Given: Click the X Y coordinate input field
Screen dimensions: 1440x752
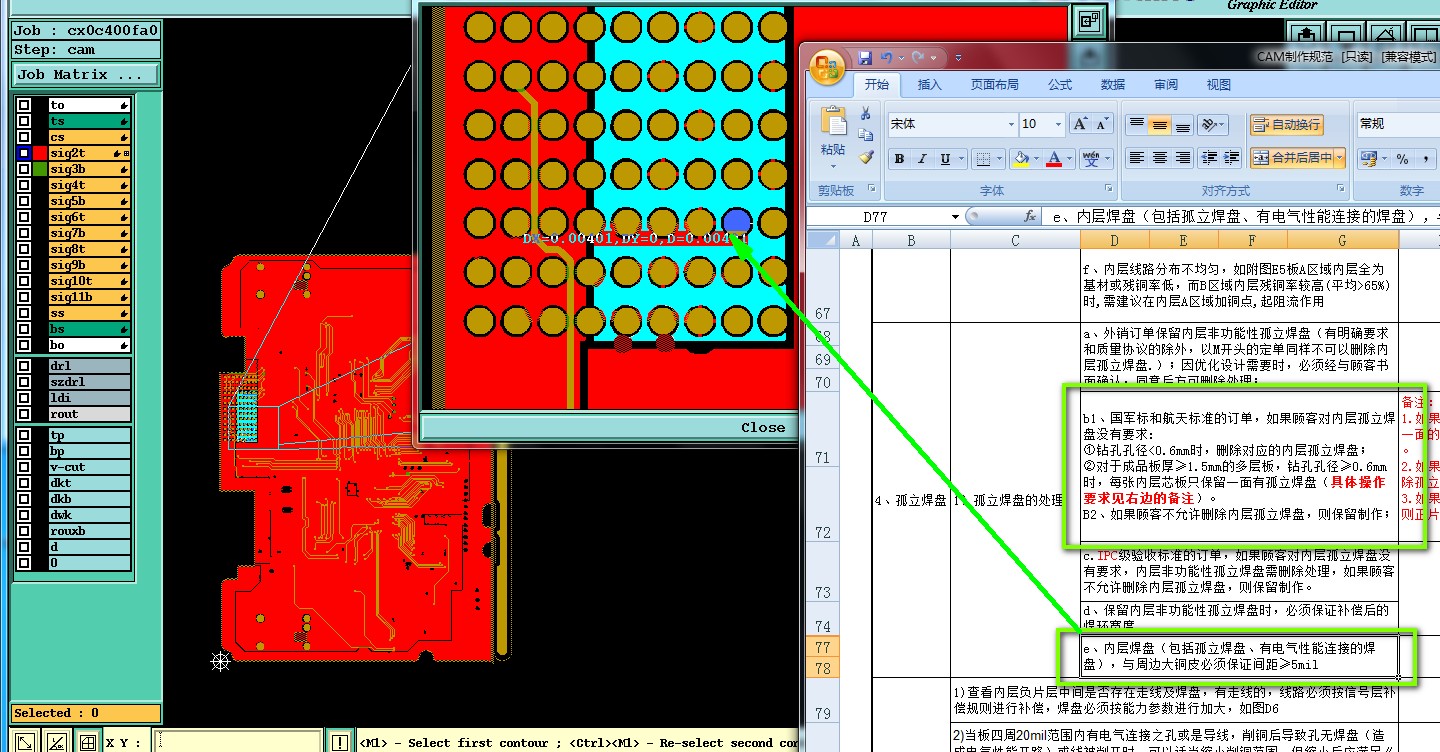Looking at the screenshot, I should pyautogui.click(x=237, y=742).
